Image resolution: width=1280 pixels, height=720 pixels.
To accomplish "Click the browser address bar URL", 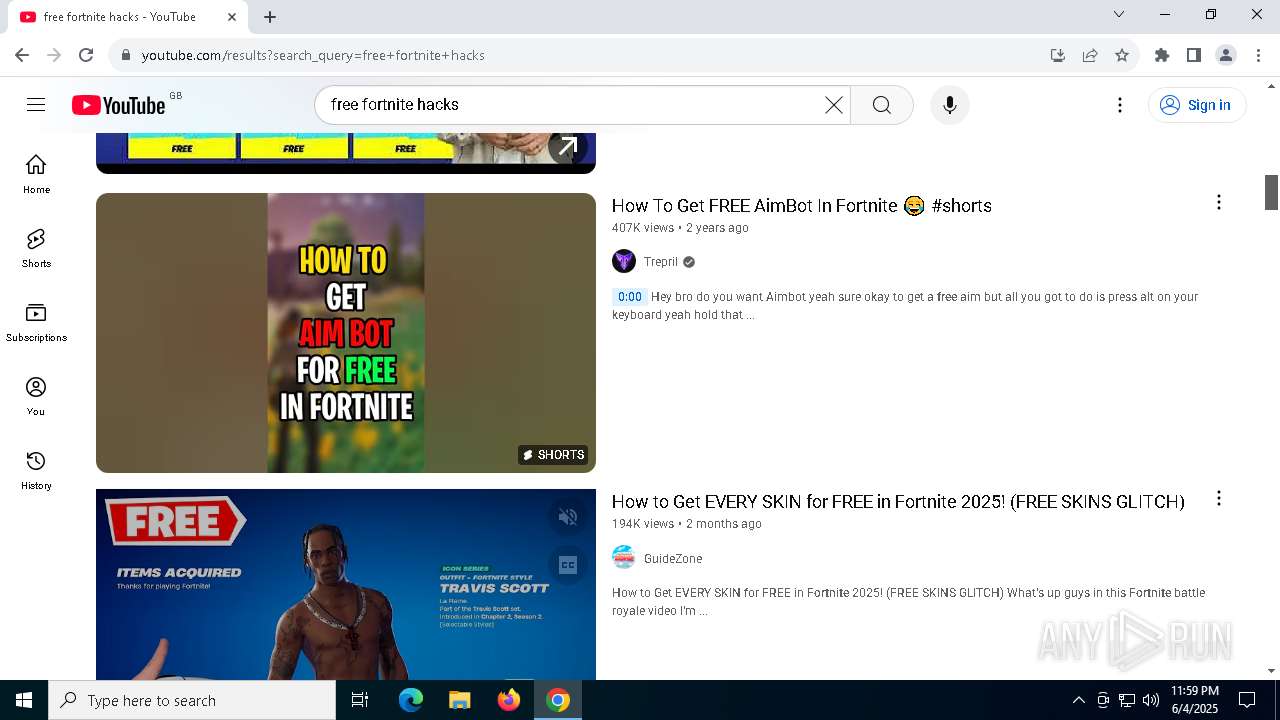I will pos(313,55).
